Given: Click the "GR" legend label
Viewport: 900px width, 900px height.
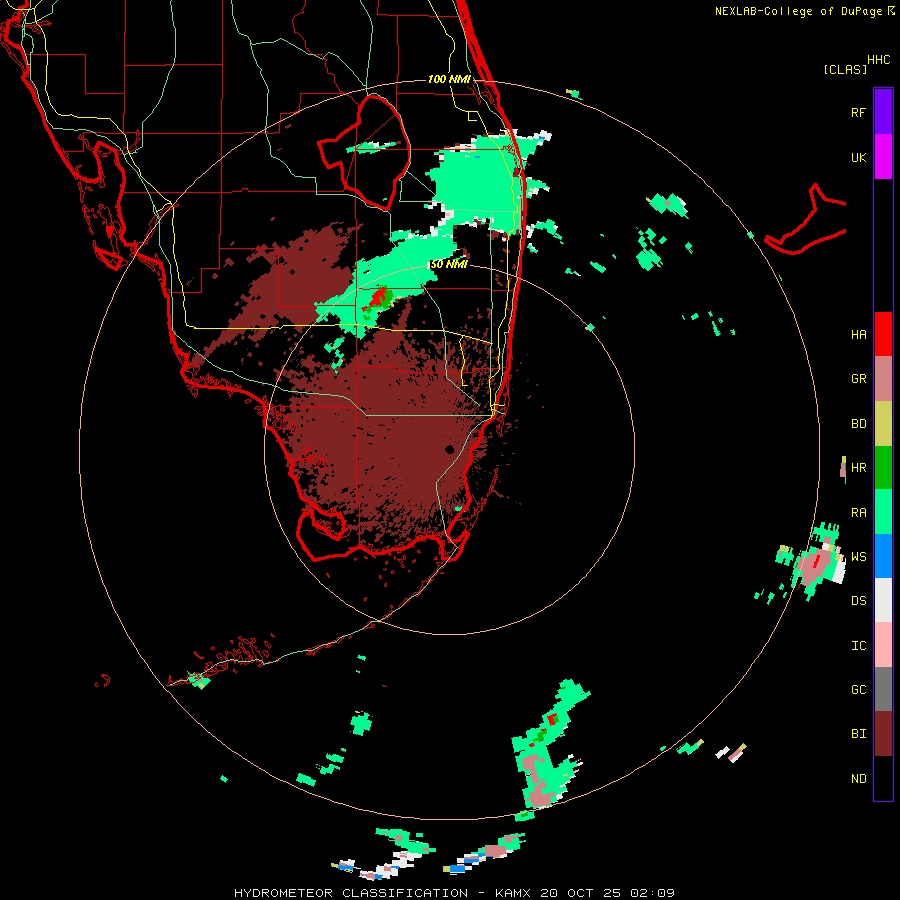Looking at the screenshot, I should coord(858,379).
